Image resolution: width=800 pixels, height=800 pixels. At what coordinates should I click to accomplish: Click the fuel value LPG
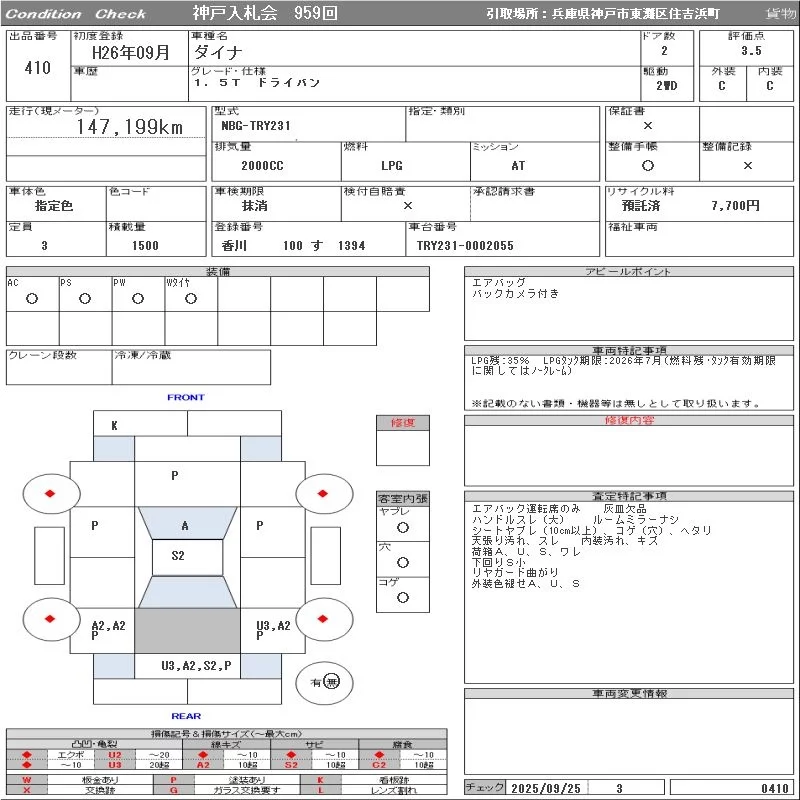pyautogui.click(x=392, y=166)
